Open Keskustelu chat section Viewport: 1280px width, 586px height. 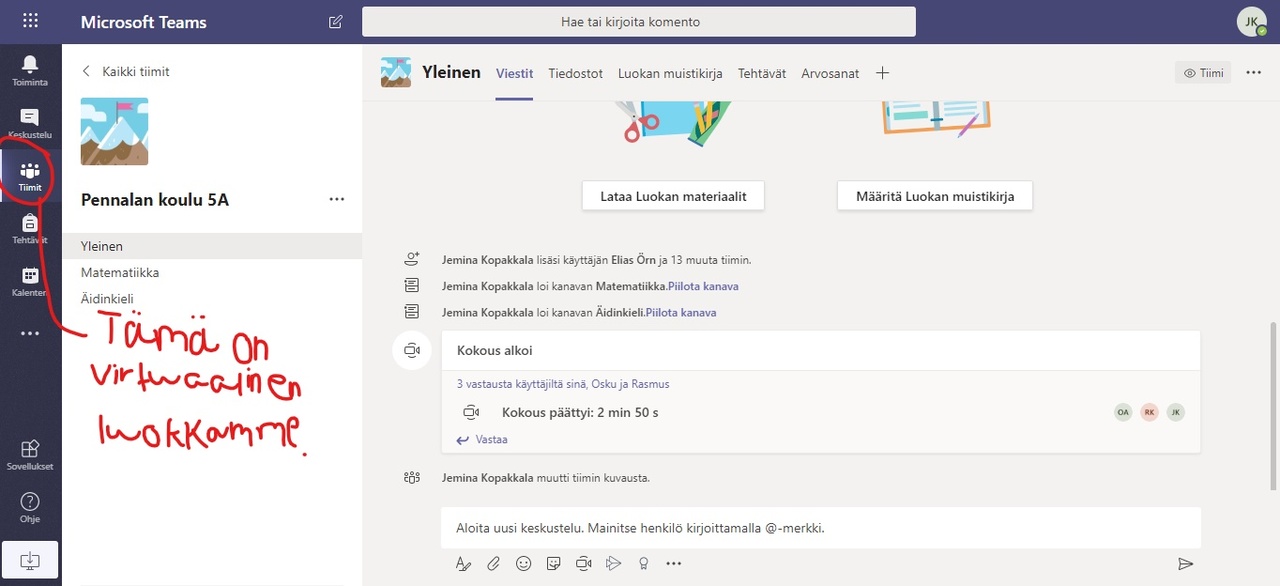coord(30,123)
